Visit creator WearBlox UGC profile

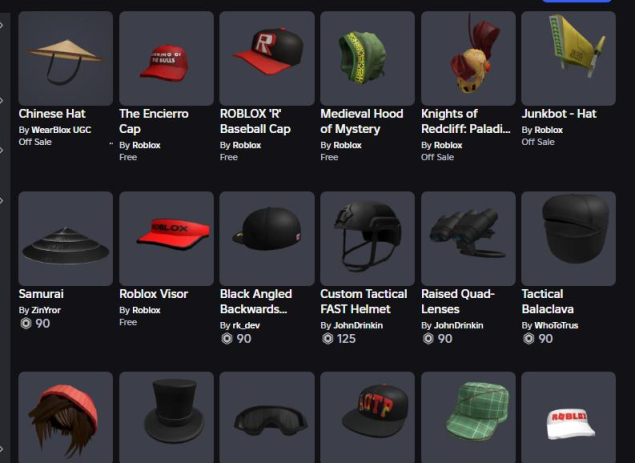[x=61, y=130]
